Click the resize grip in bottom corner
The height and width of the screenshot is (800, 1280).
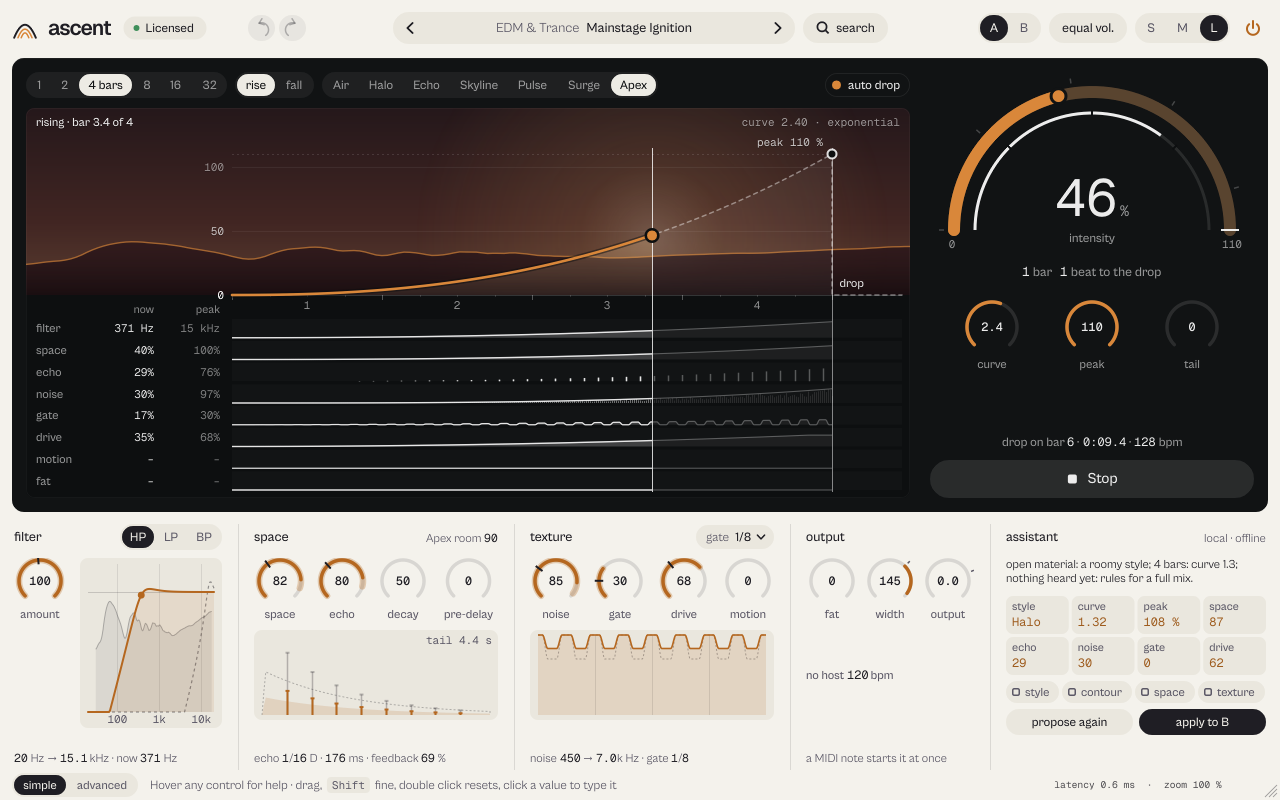click(1271, 791)
